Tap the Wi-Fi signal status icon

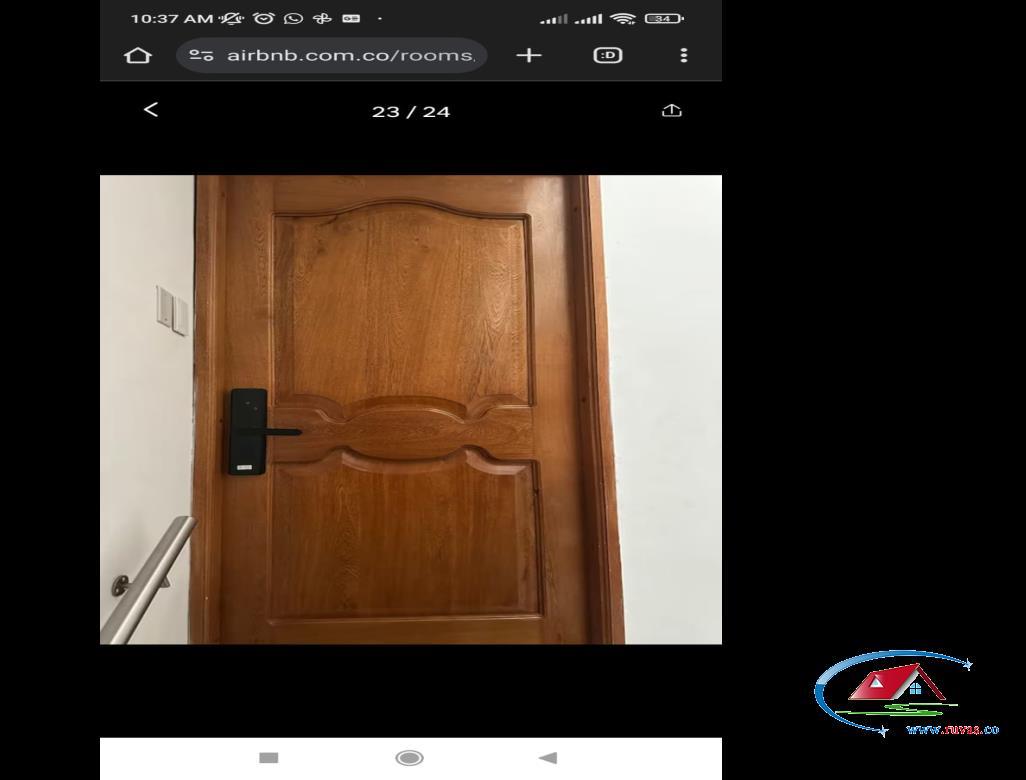point(622,18)
